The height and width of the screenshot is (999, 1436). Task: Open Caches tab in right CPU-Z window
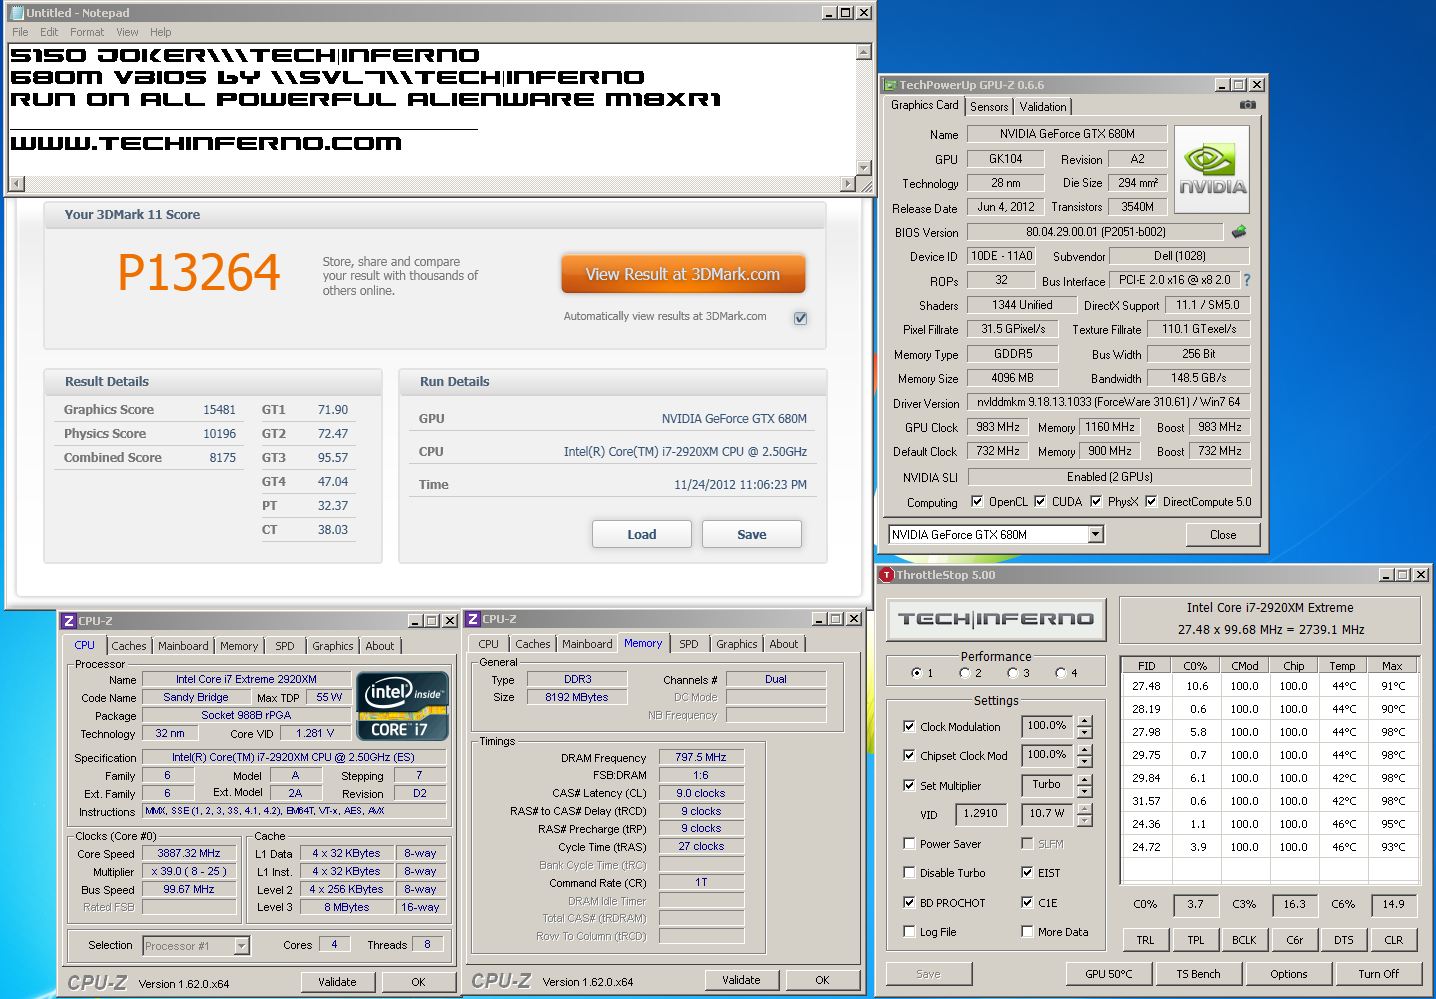point(533,644)
